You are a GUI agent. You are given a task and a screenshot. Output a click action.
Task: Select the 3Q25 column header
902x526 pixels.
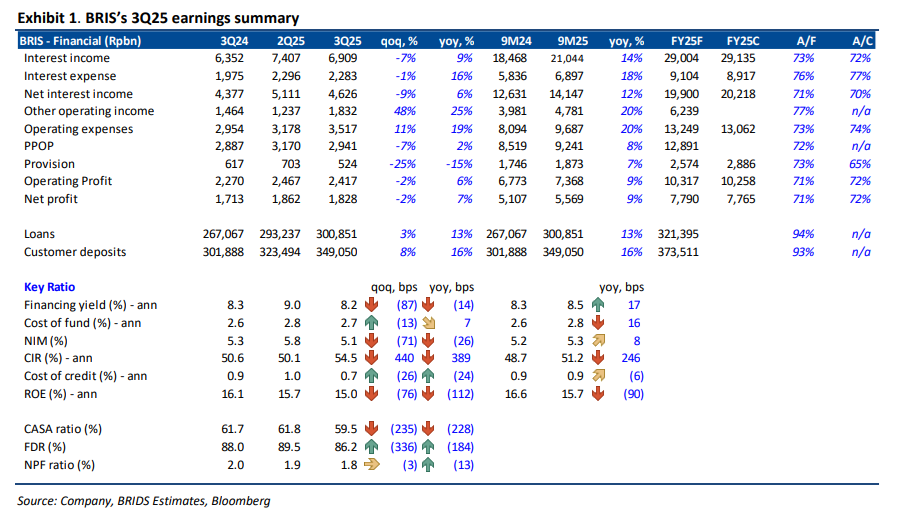point(347,41)
